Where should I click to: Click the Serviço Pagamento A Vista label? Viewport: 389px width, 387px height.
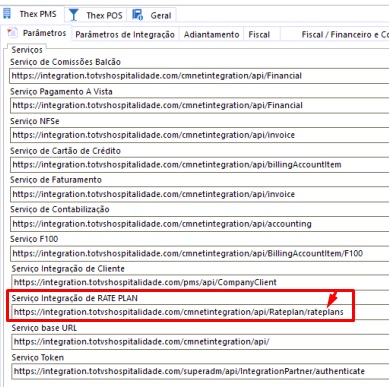point(61,92)
